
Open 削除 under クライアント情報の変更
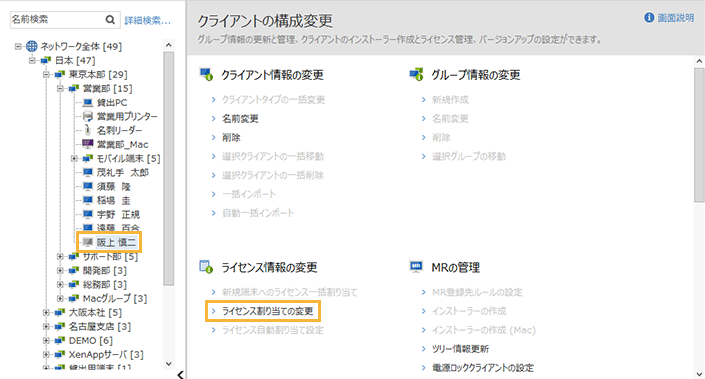point(231,138)
